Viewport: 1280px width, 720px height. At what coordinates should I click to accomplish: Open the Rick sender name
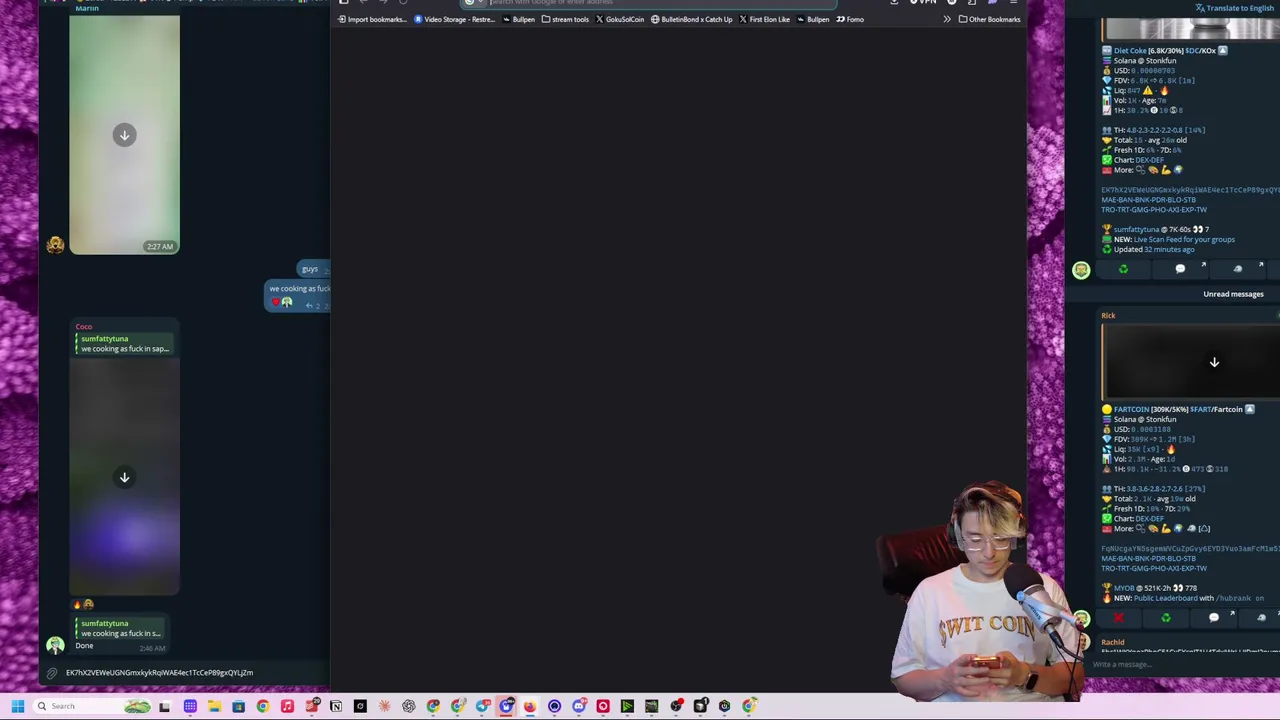coord(1108,315)
